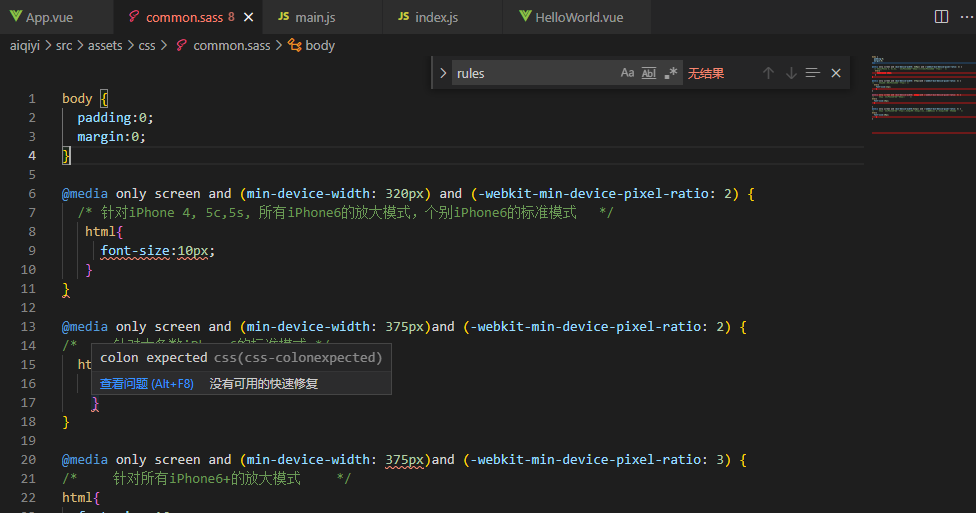Toggle Use Regular Expression option

tap(670, 73)
